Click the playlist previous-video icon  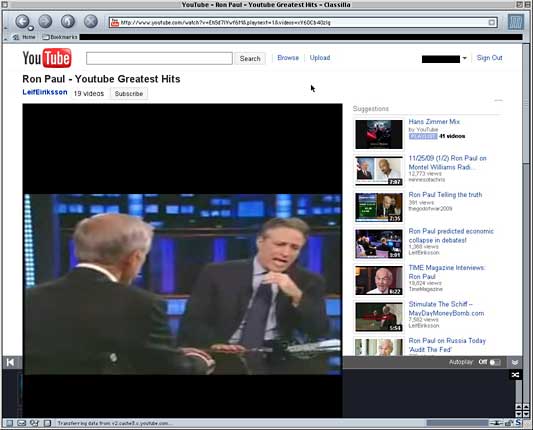pos(10,362)
